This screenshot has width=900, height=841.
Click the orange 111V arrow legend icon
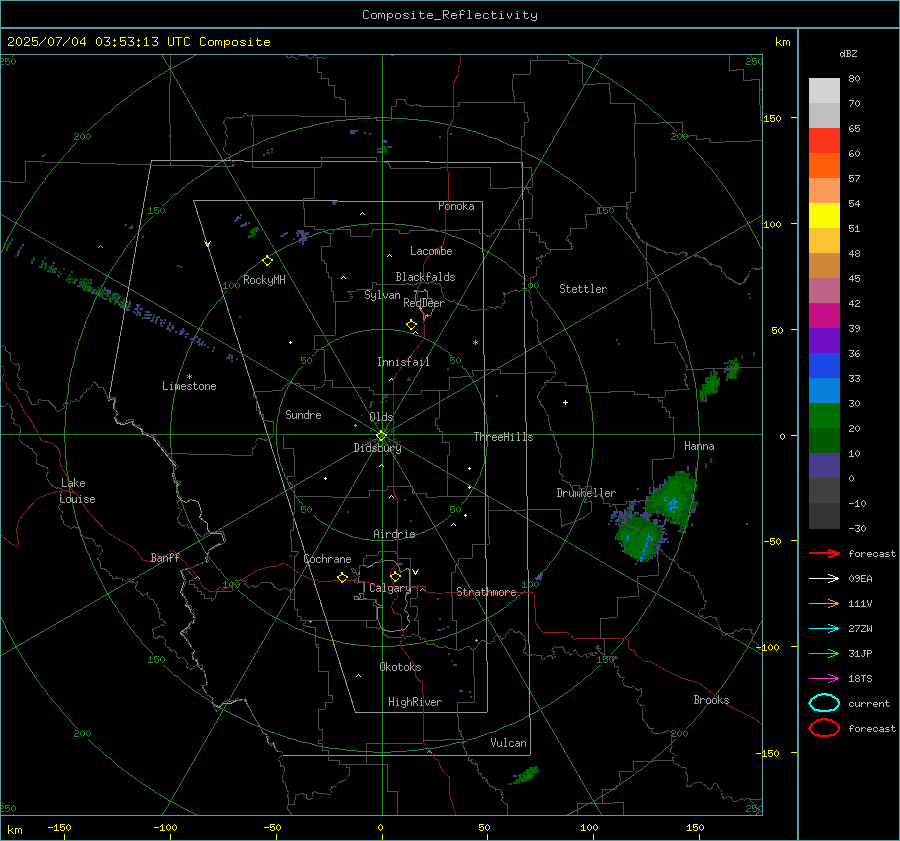point(824,603)
